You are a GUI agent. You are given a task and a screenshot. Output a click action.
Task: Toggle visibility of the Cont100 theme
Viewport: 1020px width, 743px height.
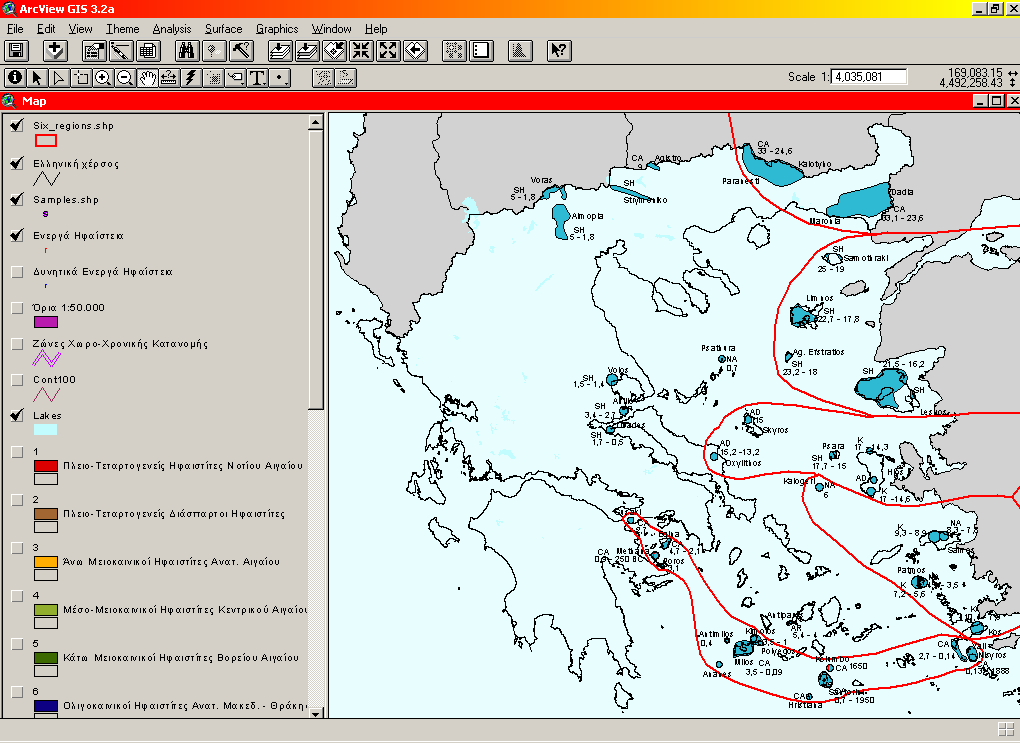click(15, 379)
